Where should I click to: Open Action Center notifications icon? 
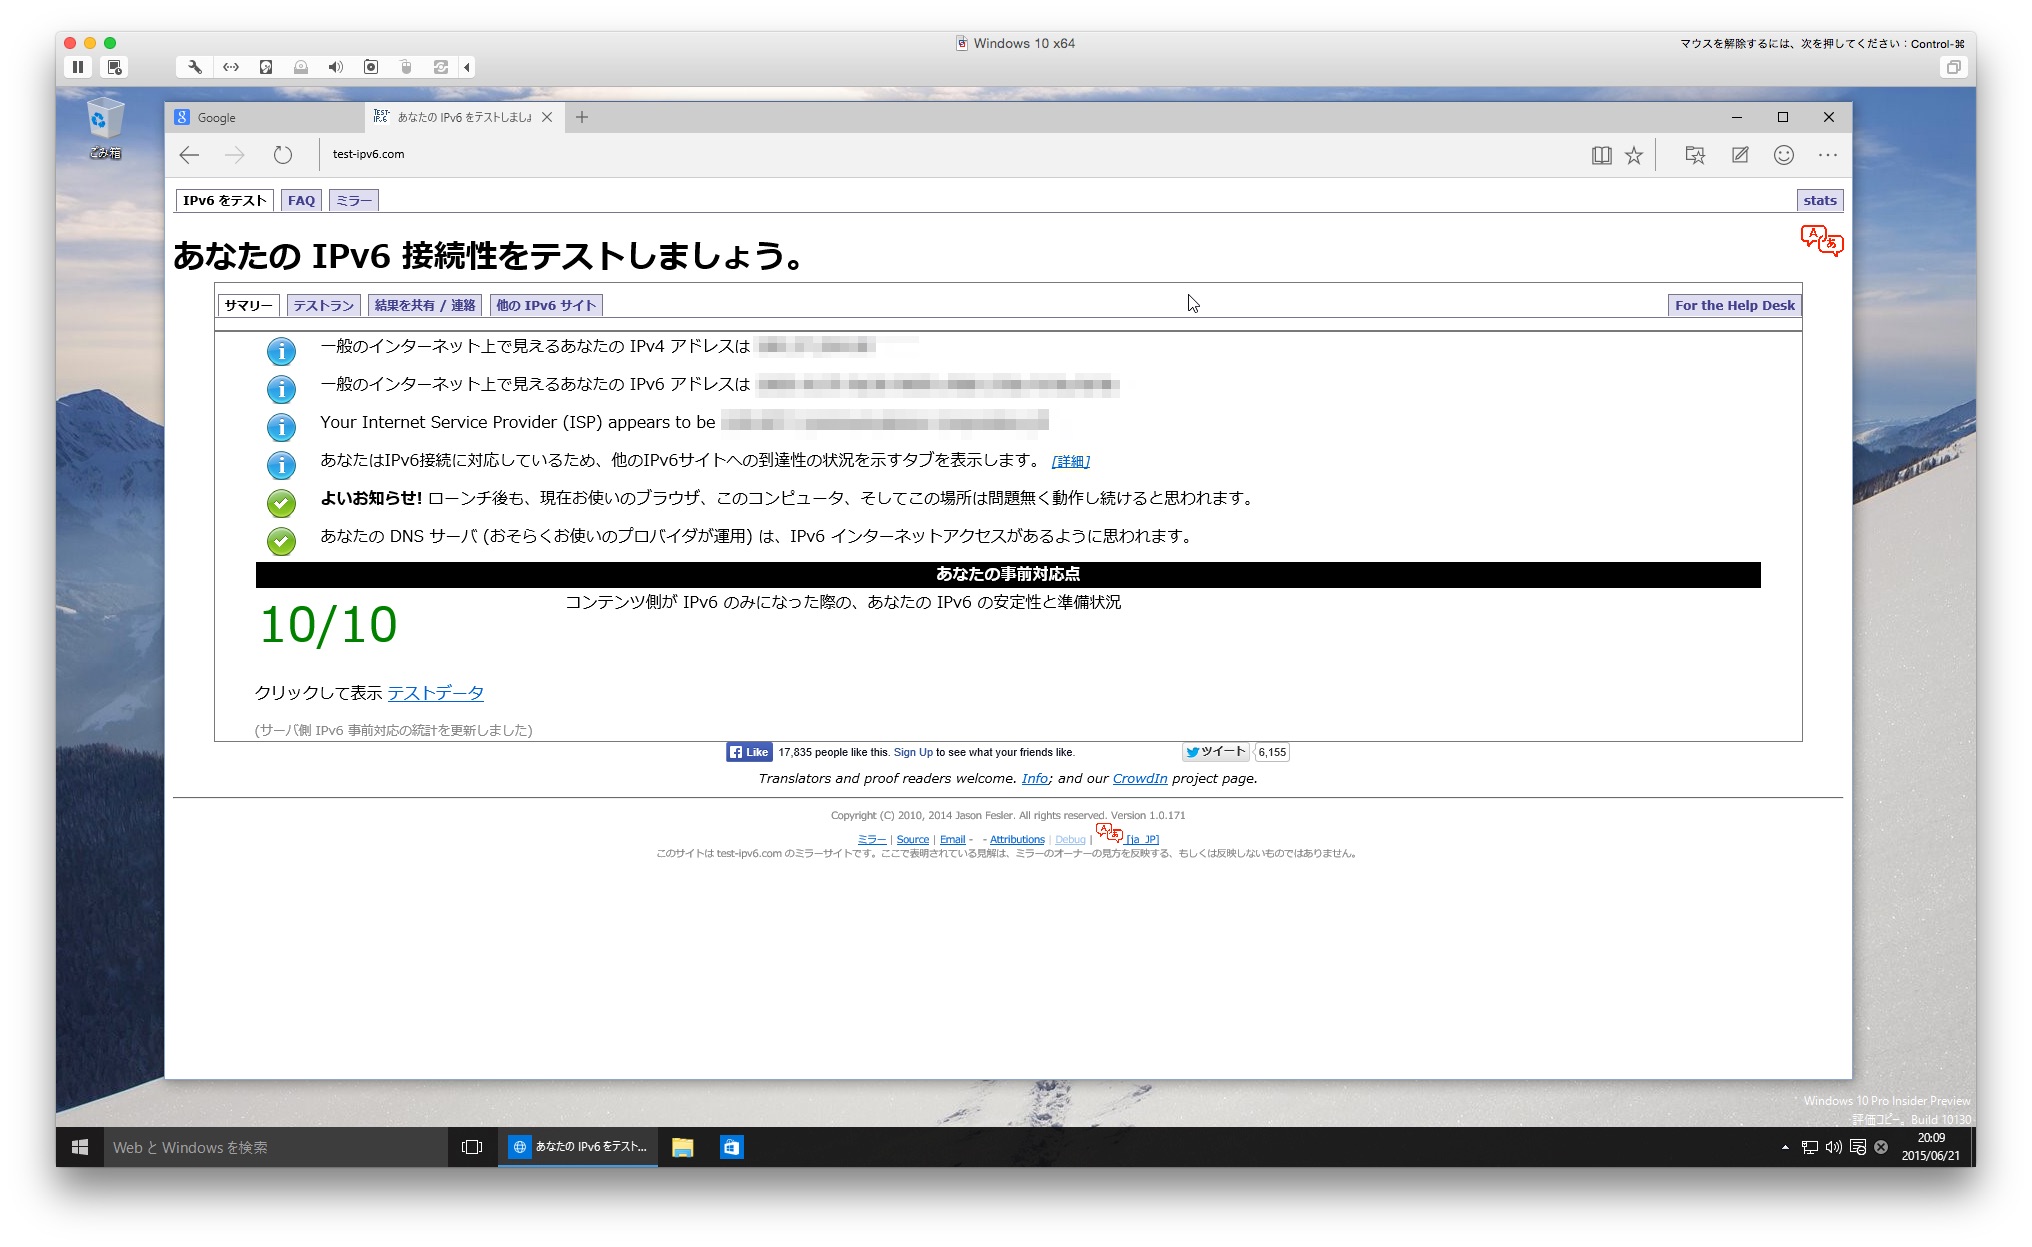click(x=1858, y=1147)
